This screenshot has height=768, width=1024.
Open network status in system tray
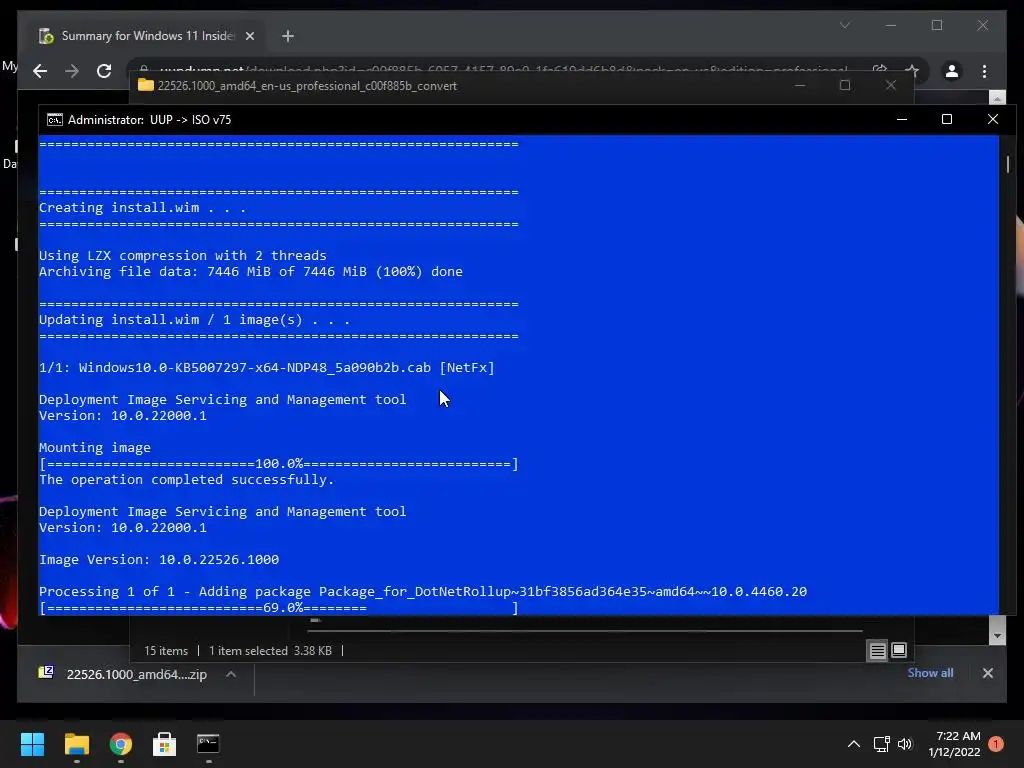point(882,744)
